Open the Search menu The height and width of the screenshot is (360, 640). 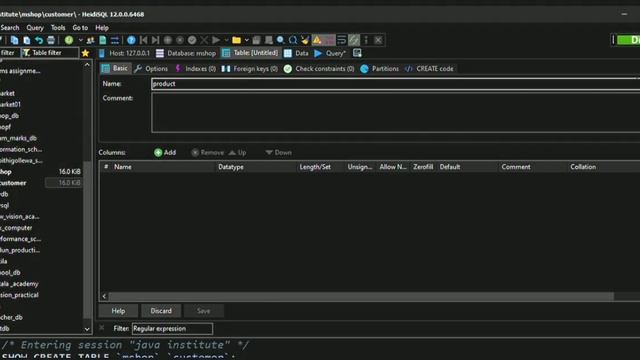coord(10,28)
